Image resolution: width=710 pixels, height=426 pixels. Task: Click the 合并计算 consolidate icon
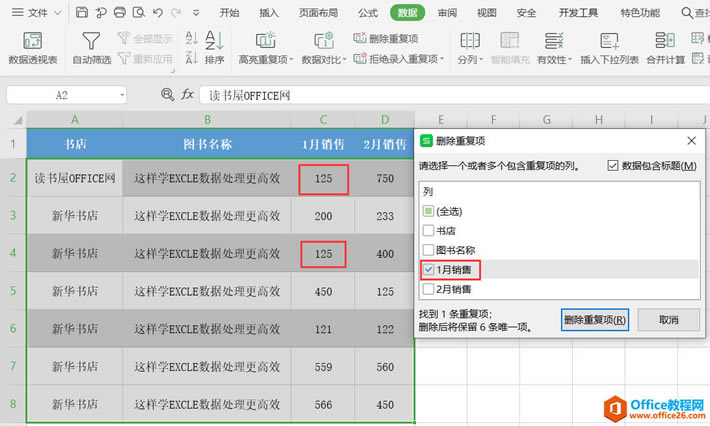665,41
